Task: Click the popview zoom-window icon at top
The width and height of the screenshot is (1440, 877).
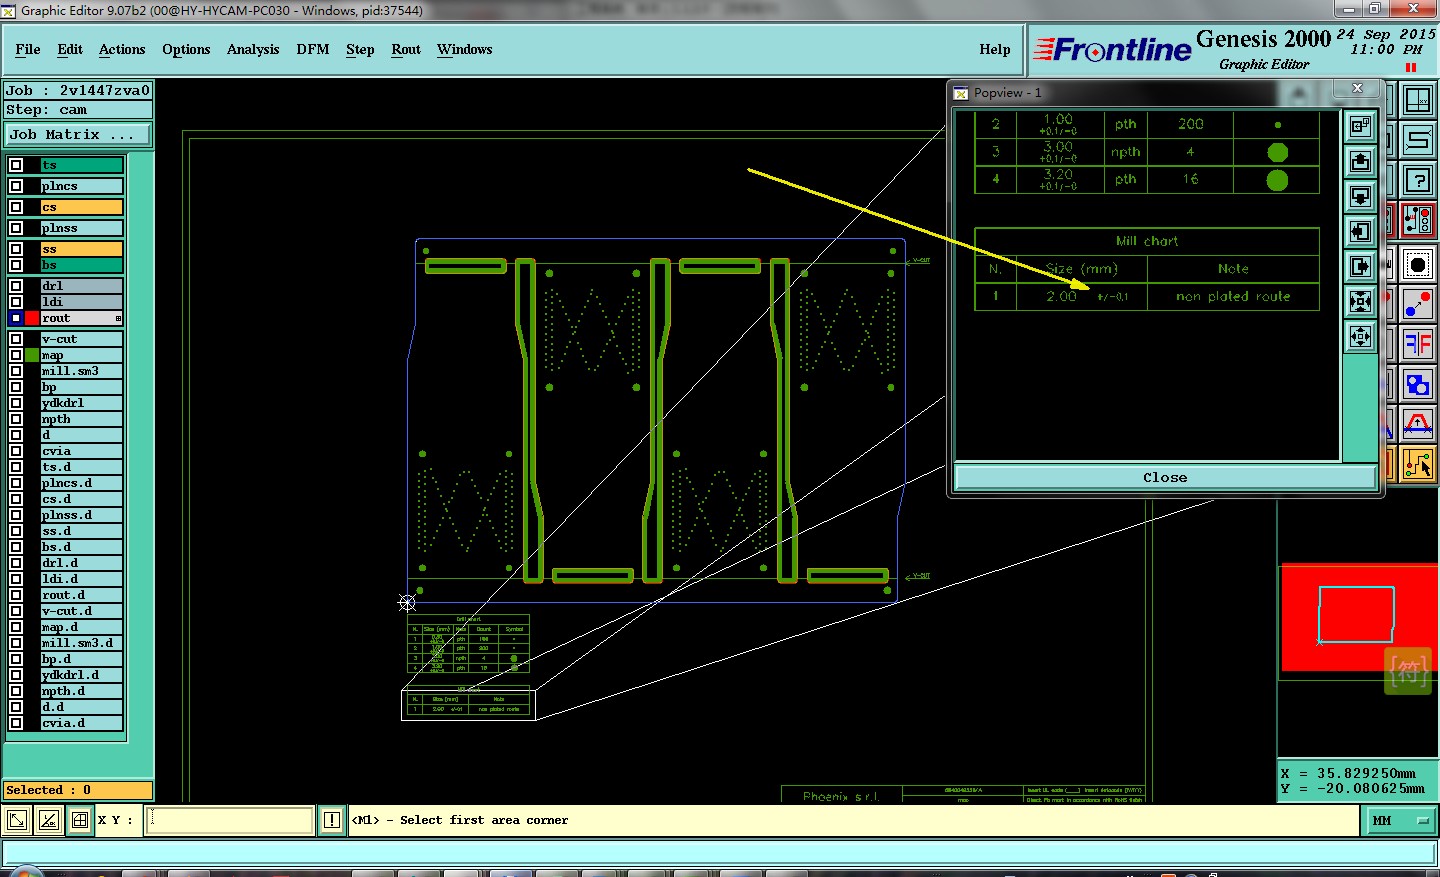Action: (x=1360, y=126)
